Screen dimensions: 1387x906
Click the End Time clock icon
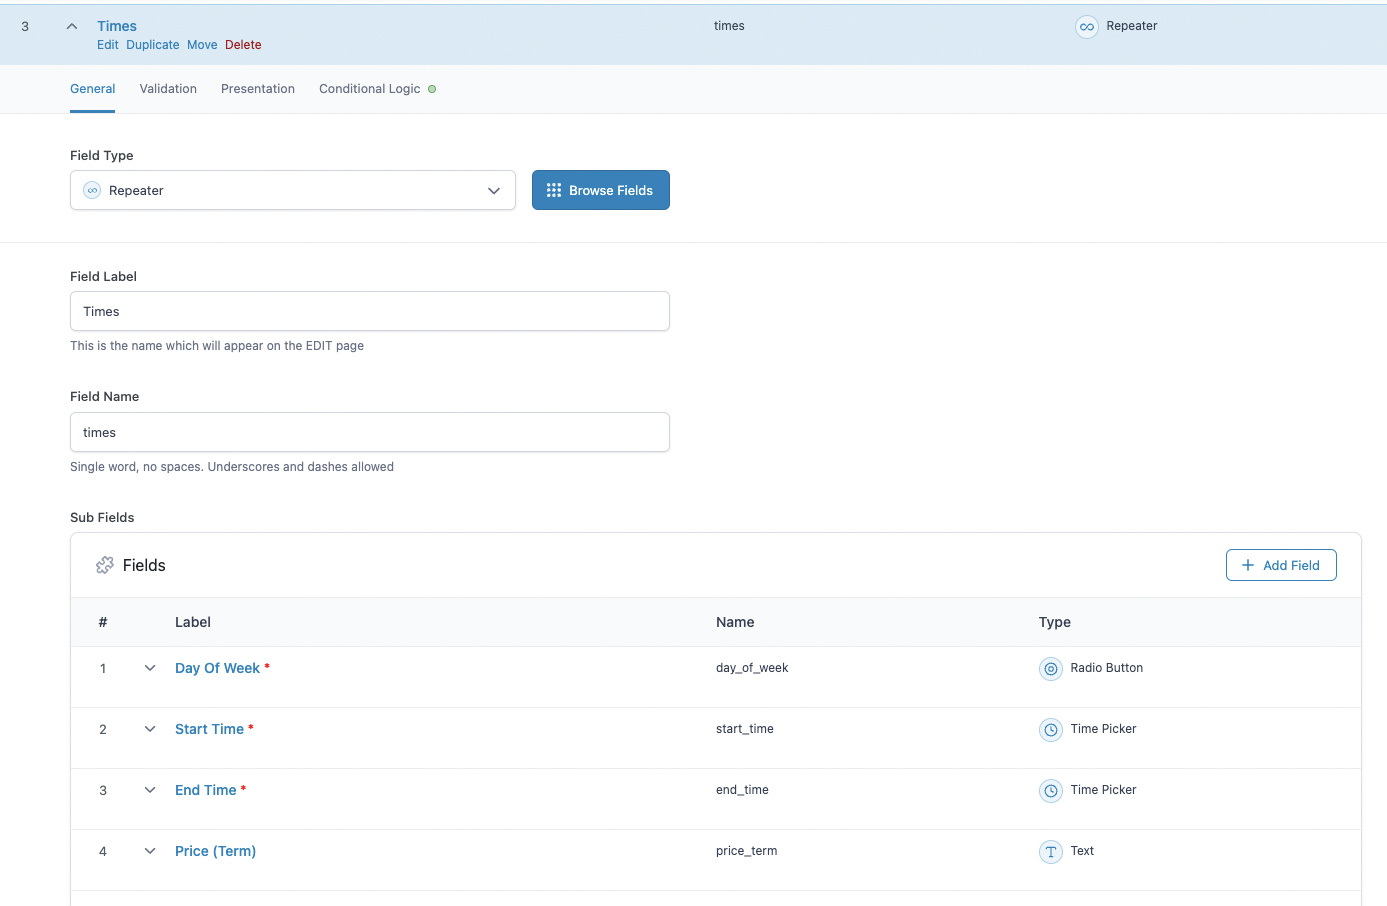point(1050,791)
